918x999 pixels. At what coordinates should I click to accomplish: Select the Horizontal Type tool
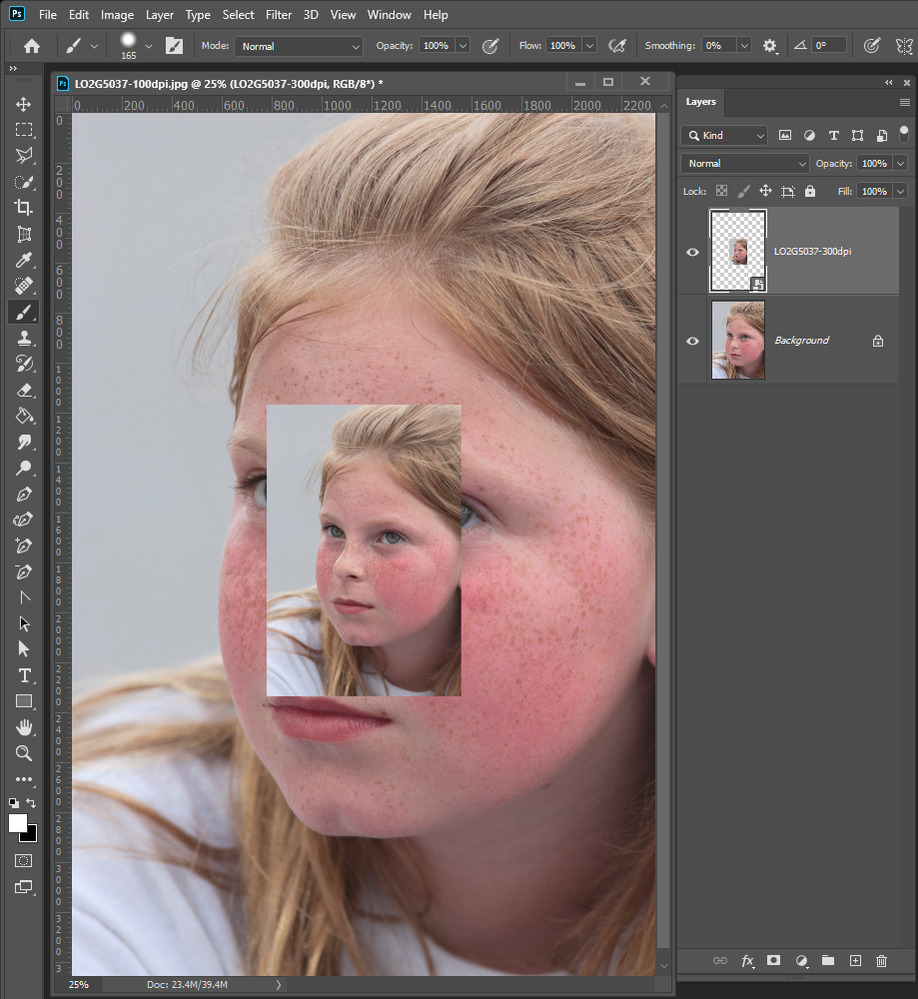pos(24,675)
